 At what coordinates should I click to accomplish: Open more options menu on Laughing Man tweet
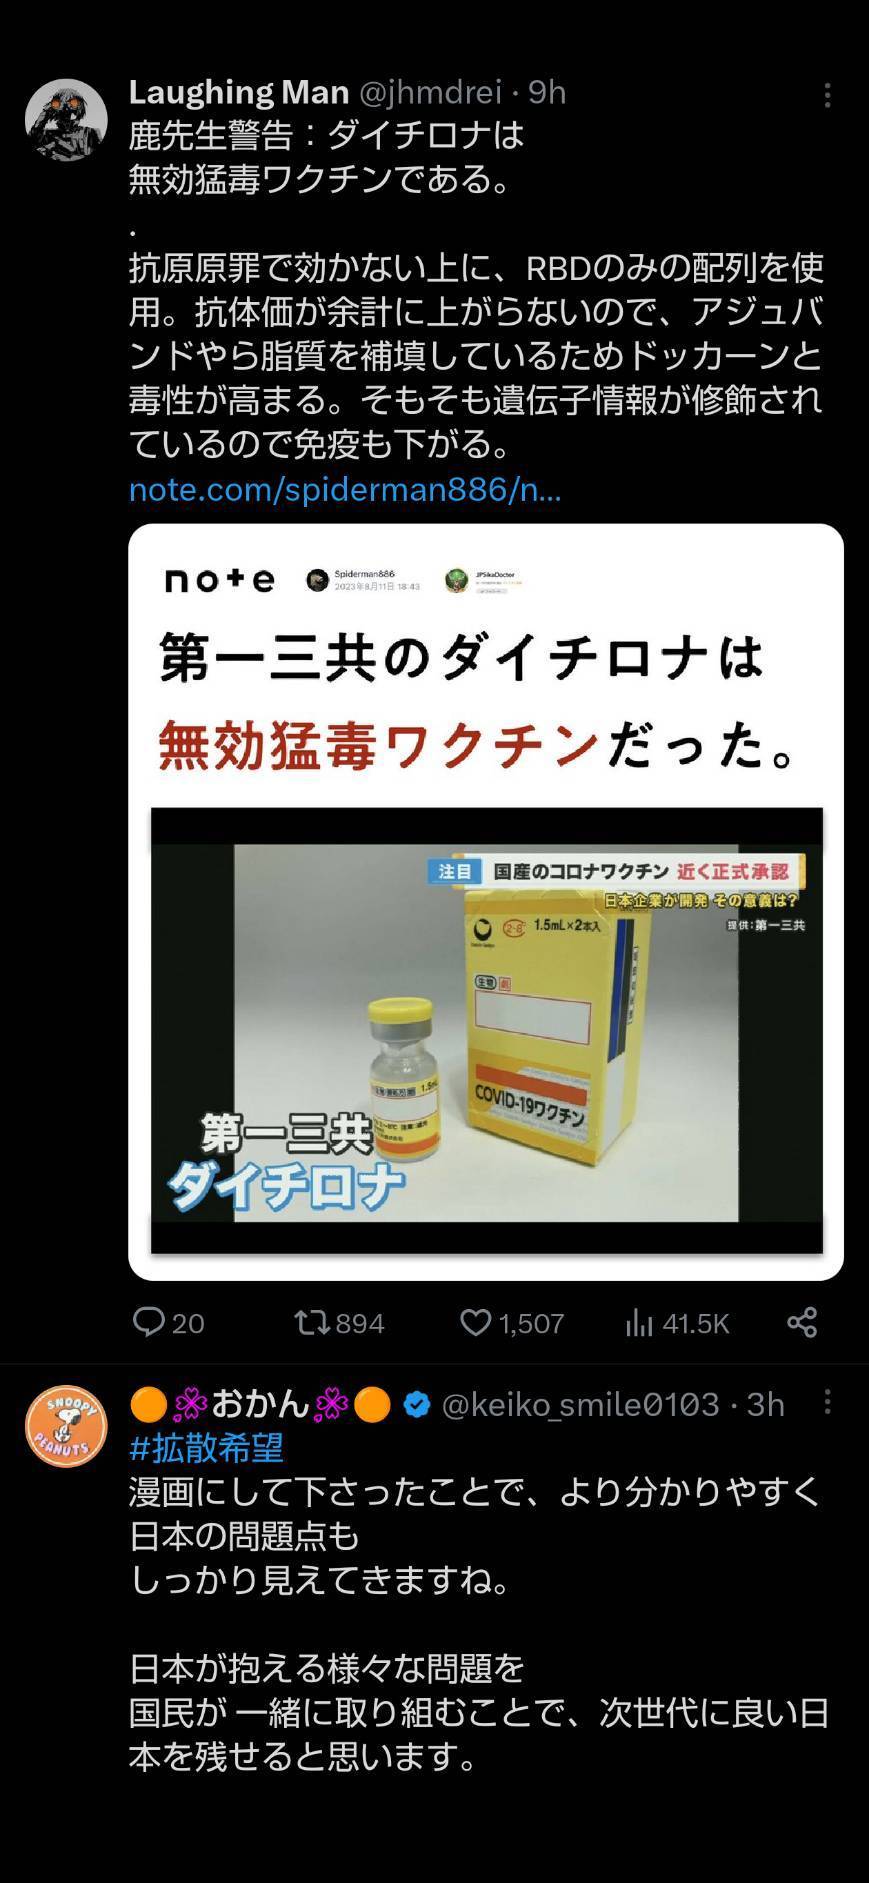pyautogui.click(x=827, y=95)
